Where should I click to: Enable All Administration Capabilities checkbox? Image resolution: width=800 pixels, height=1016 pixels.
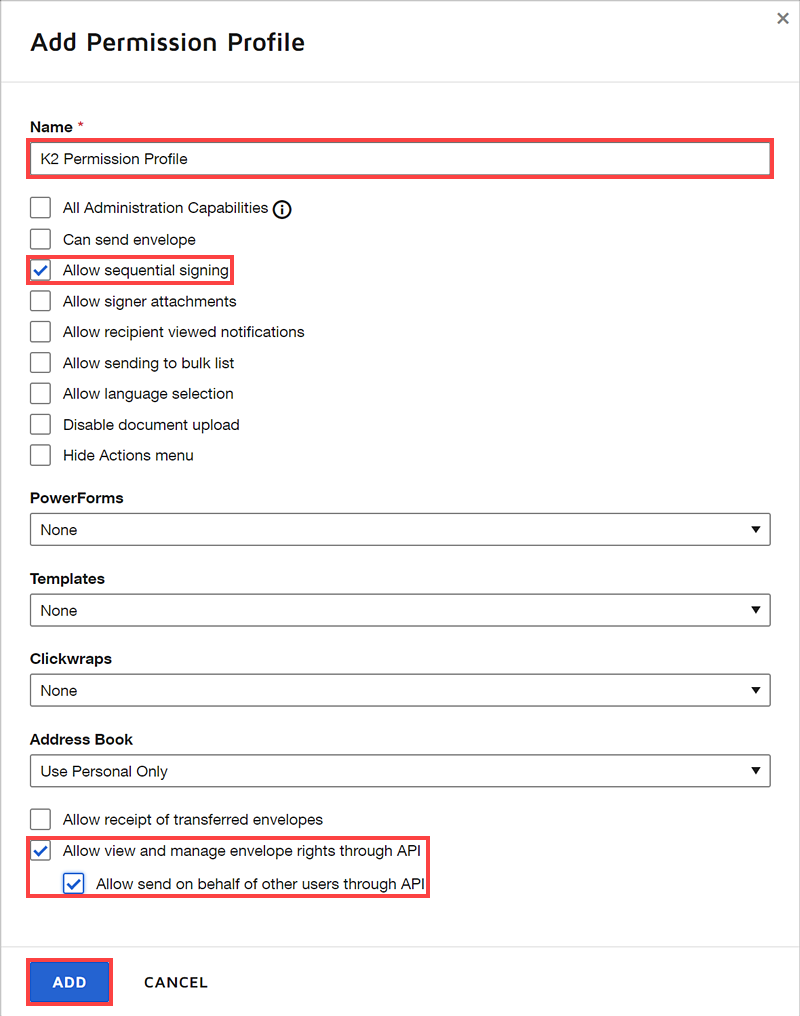coord(40,208)
